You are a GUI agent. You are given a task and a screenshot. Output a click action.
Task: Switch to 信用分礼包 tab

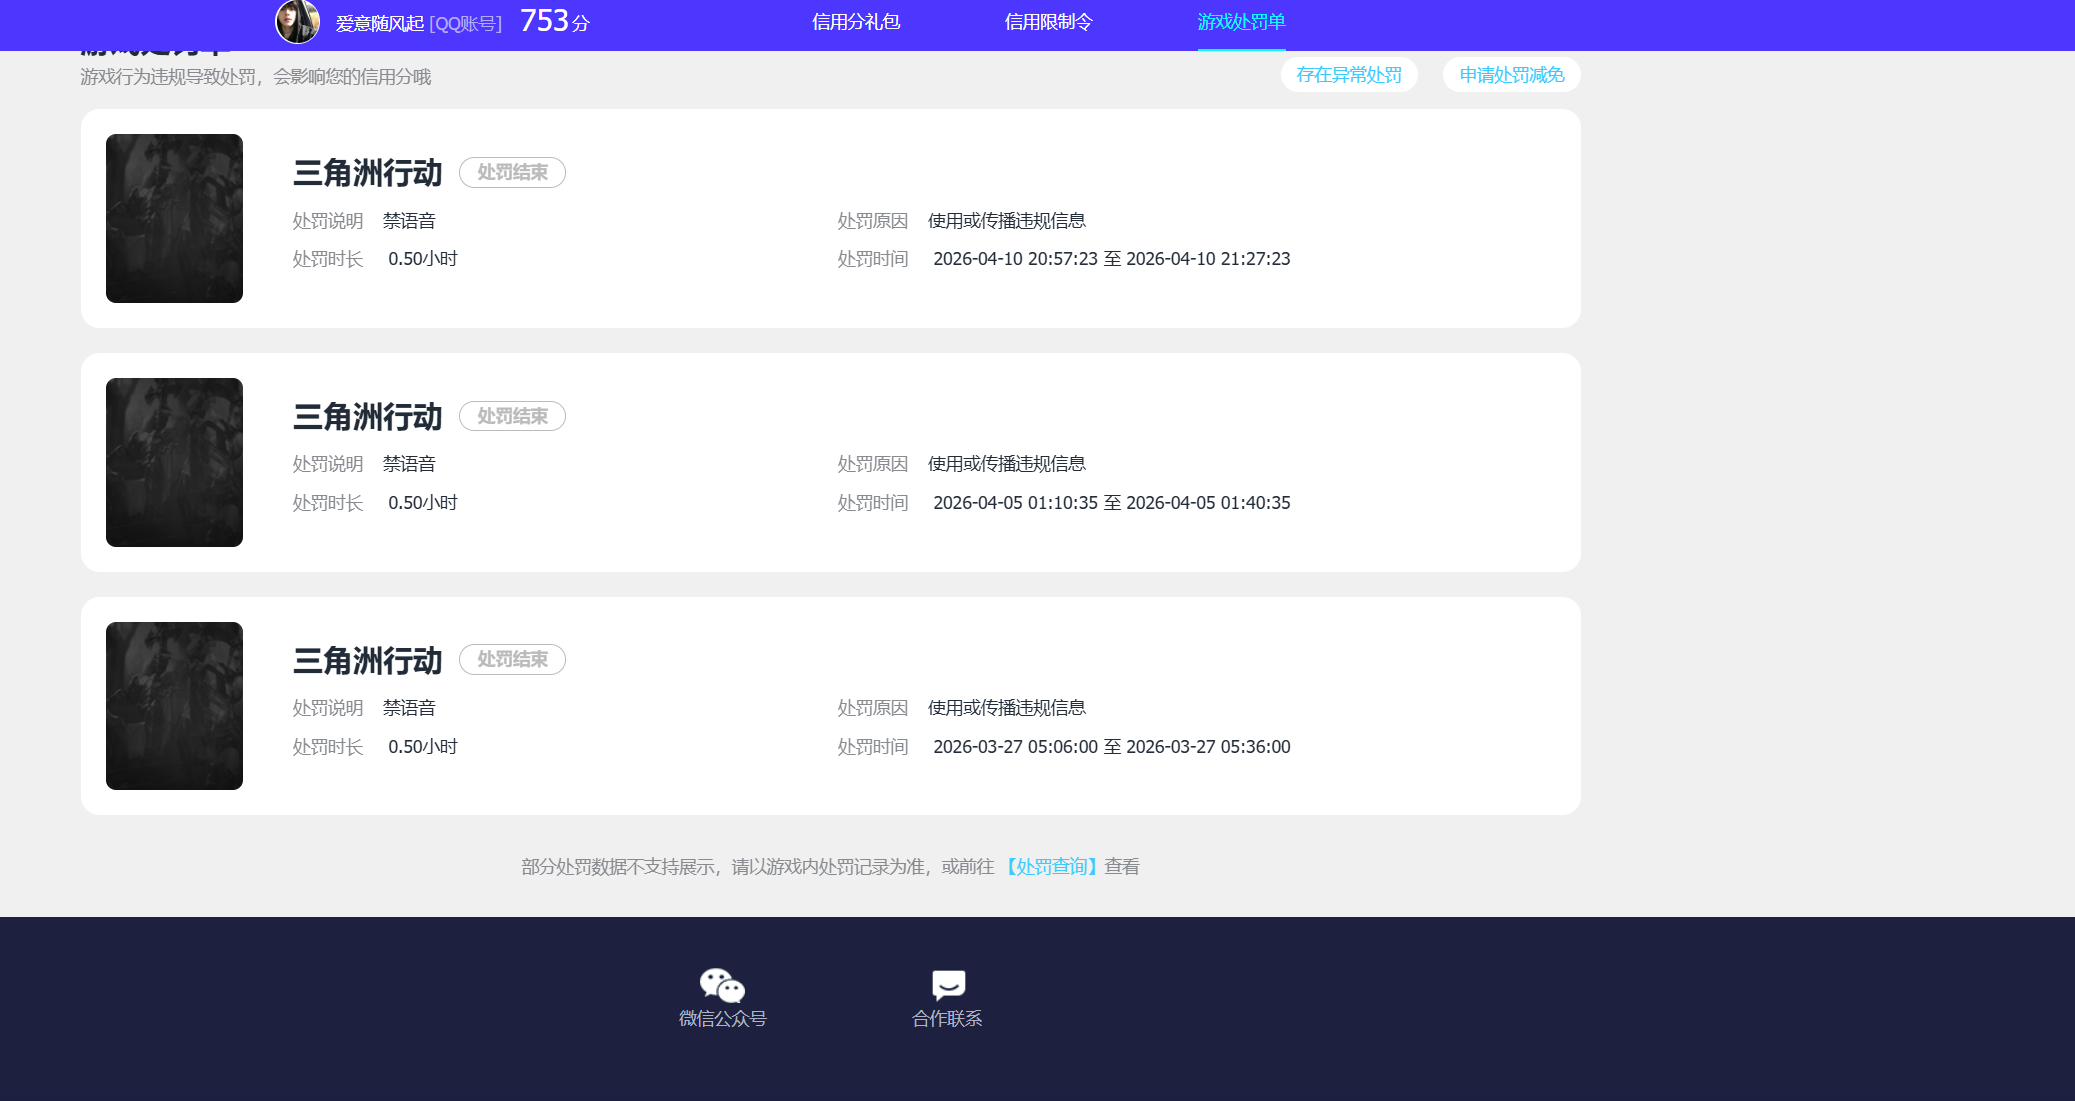pos(856,22)
